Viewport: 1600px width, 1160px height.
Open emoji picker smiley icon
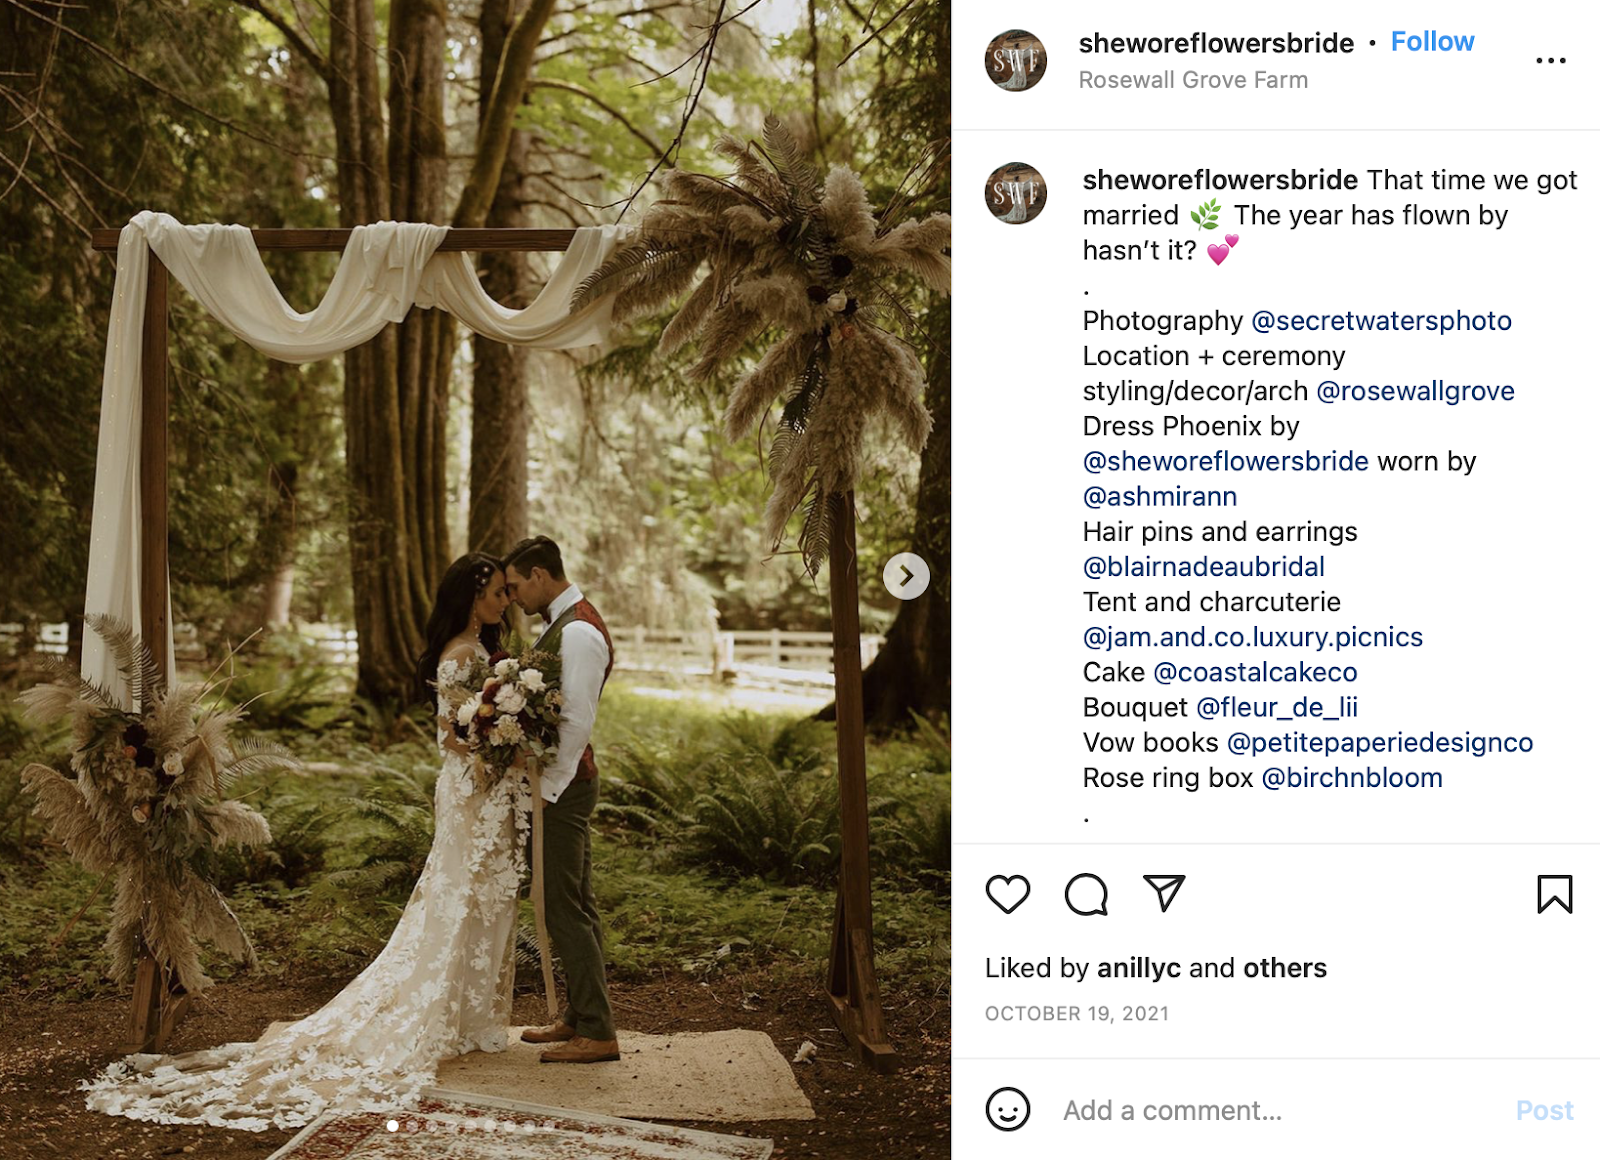pos(1007,1110)
